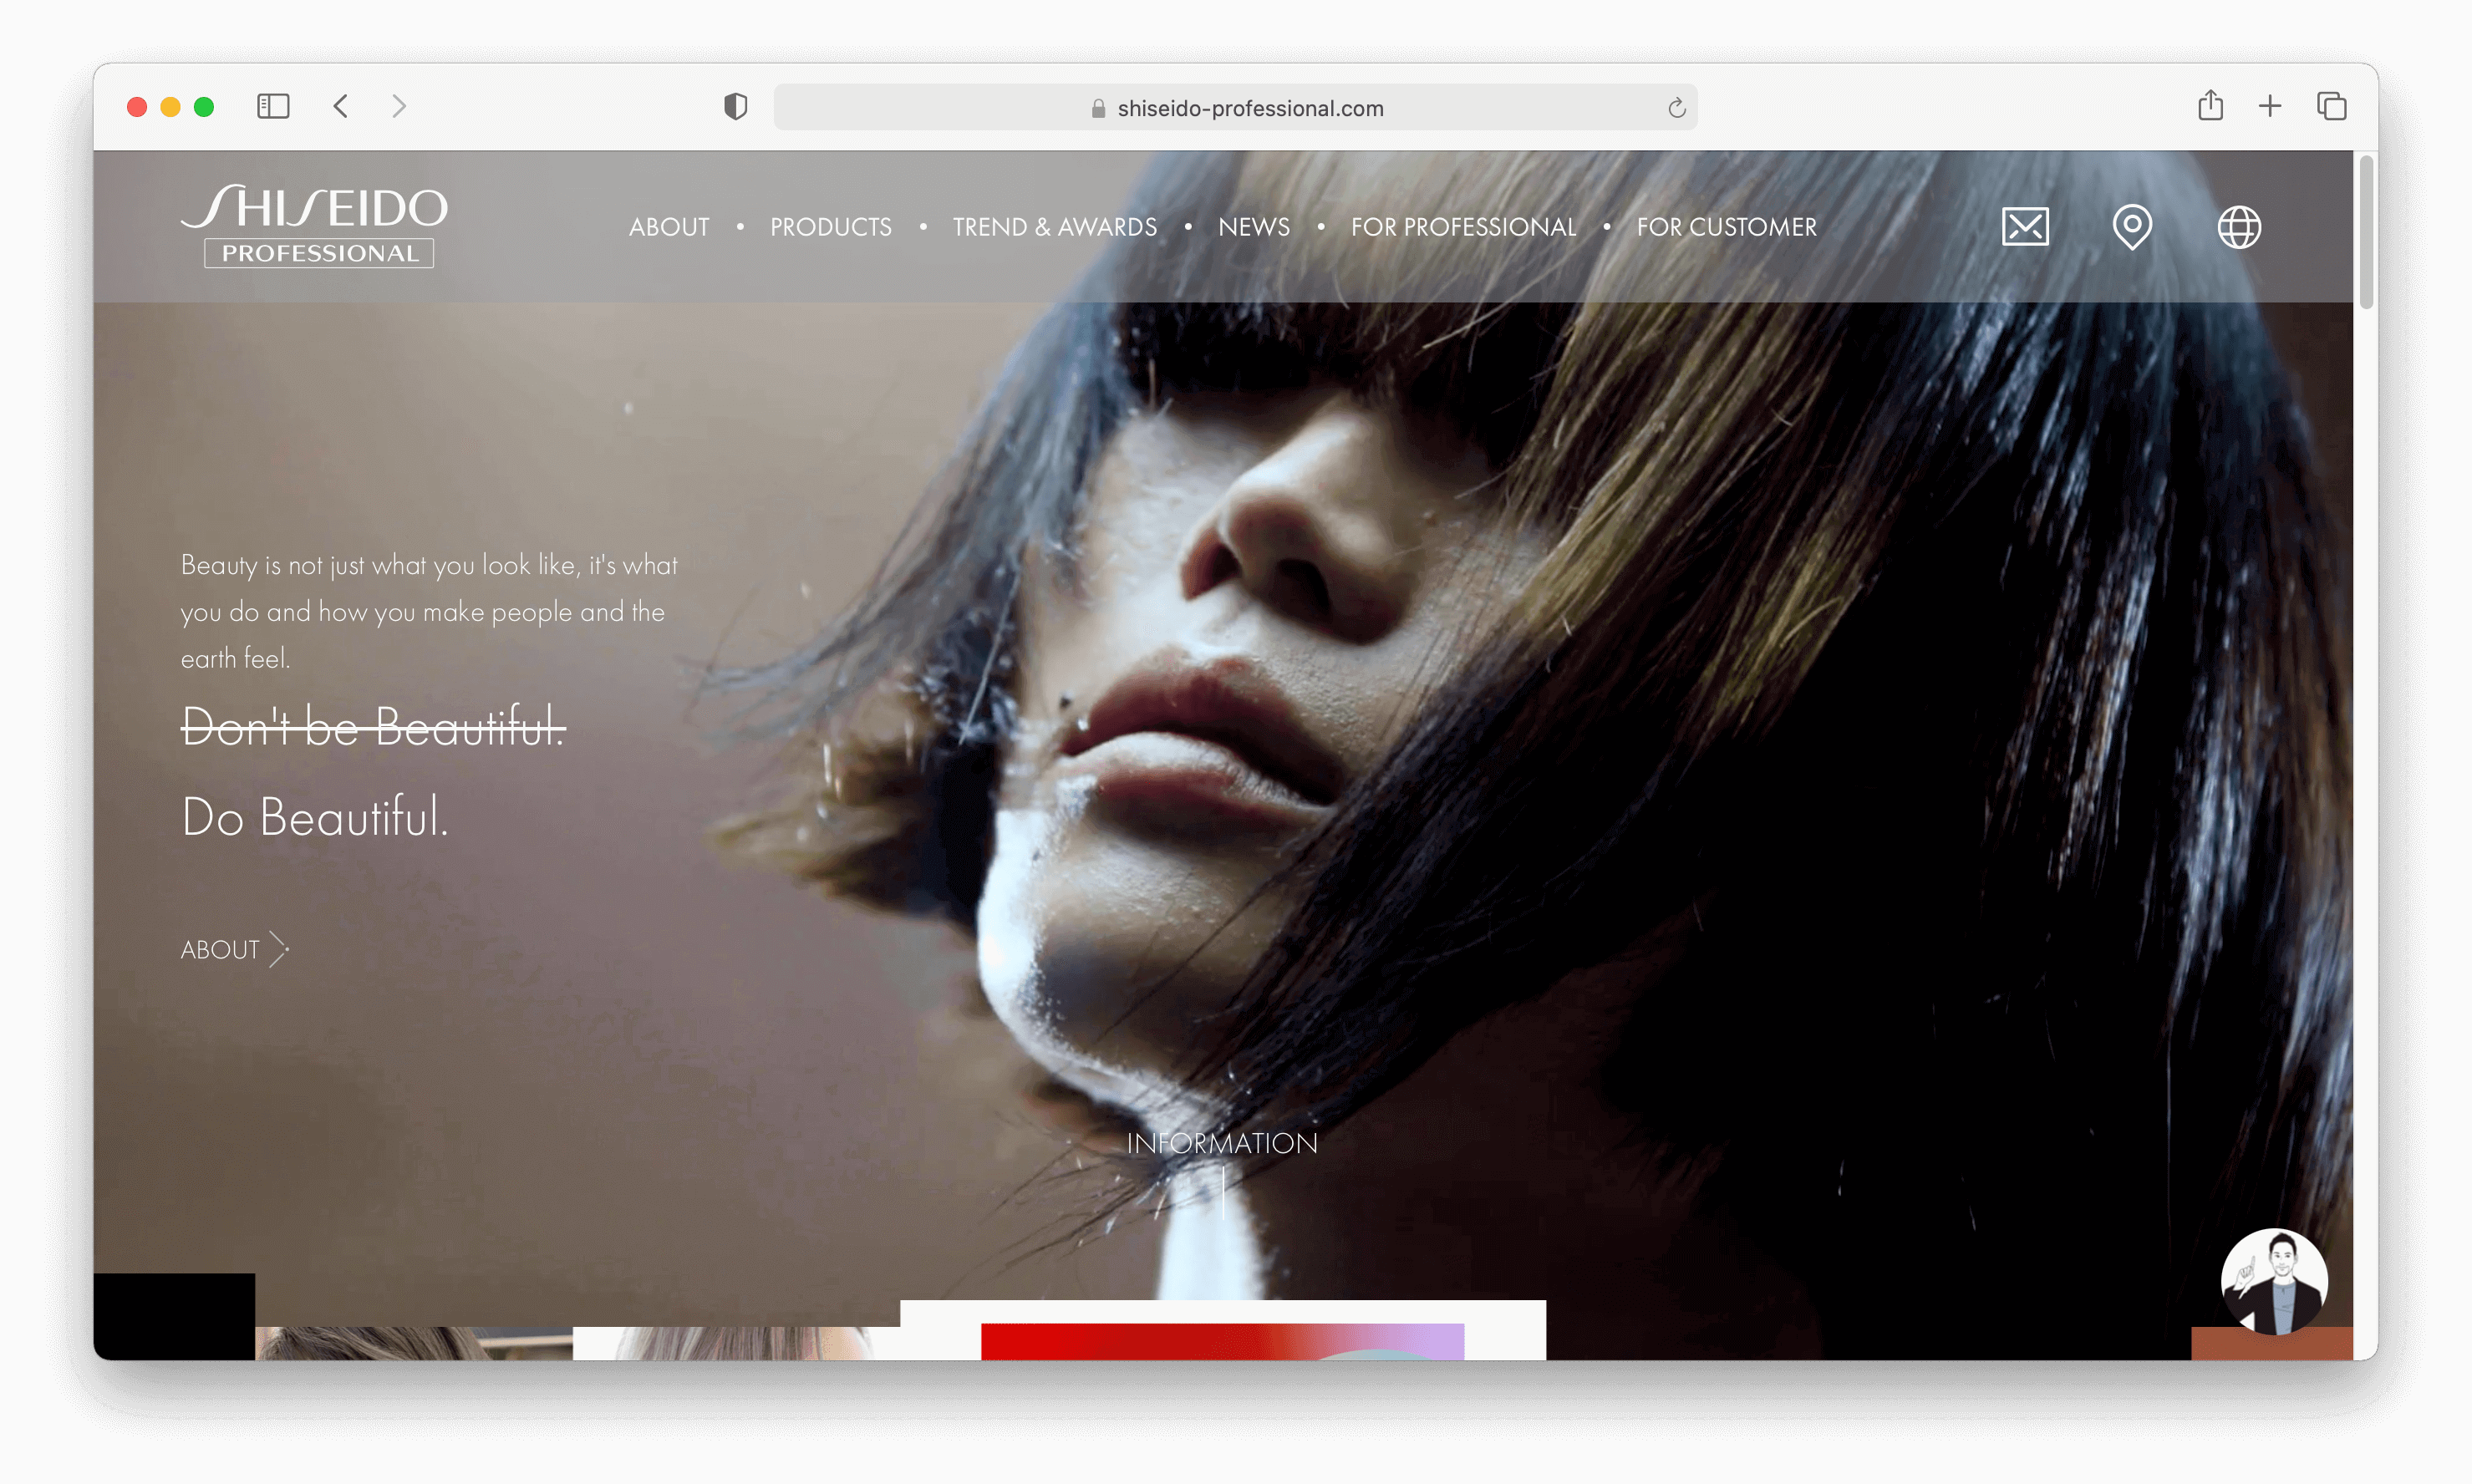Open TREND & AWARDS menu item
The image size is (2472, 1484).
[x=1054, y=227]
